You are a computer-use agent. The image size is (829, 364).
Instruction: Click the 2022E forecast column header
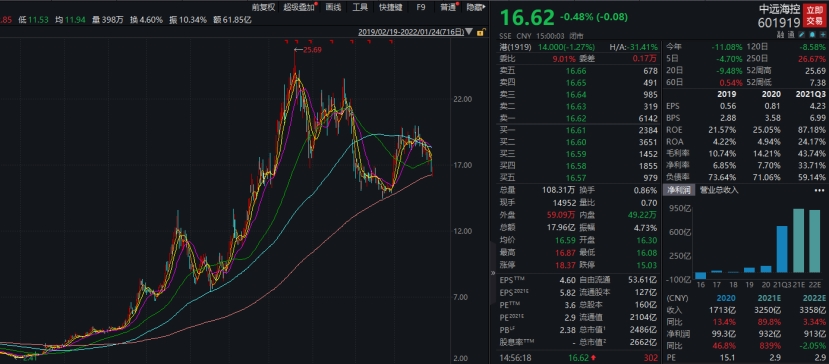click(813, 298)
